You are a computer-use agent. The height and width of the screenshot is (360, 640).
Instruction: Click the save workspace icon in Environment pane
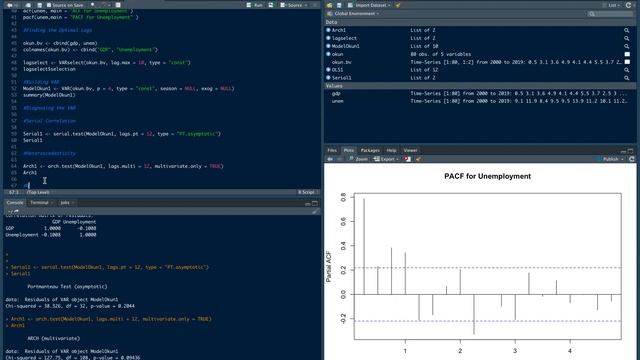[x=339, y=5]
